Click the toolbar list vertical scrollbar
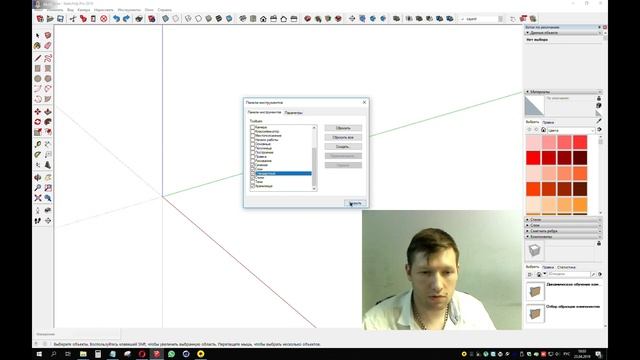Viewport: 640px width, 360px height. (x=314, y=158)
